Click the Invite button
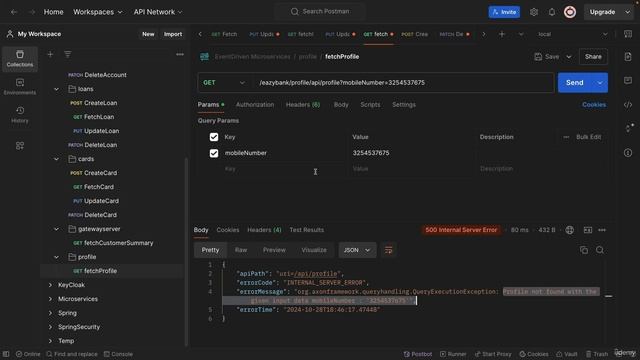Screen dimensions: 640x360 (x=504, y=12)
